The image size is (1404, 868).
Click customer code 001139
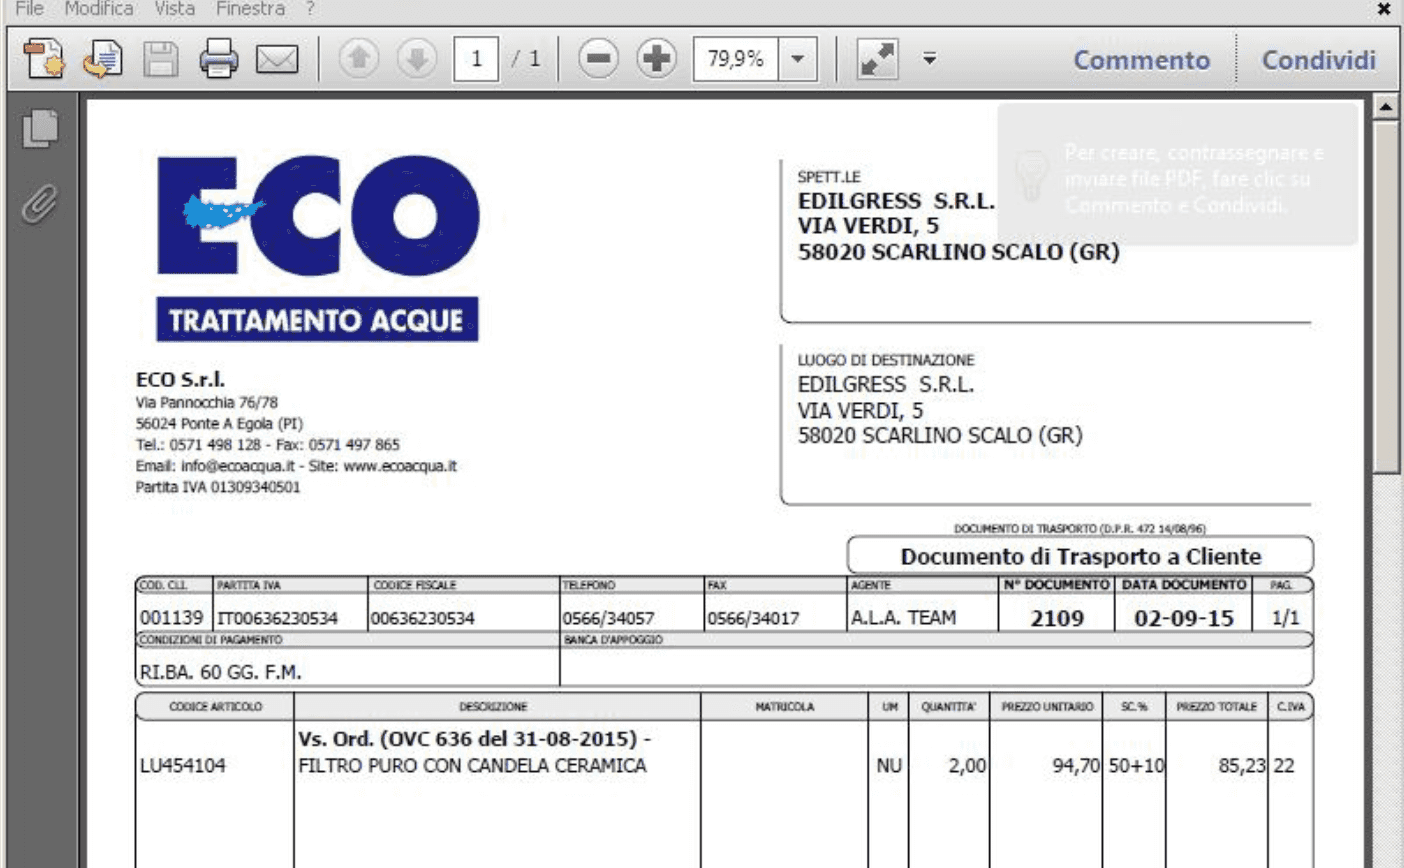point(172,618)
